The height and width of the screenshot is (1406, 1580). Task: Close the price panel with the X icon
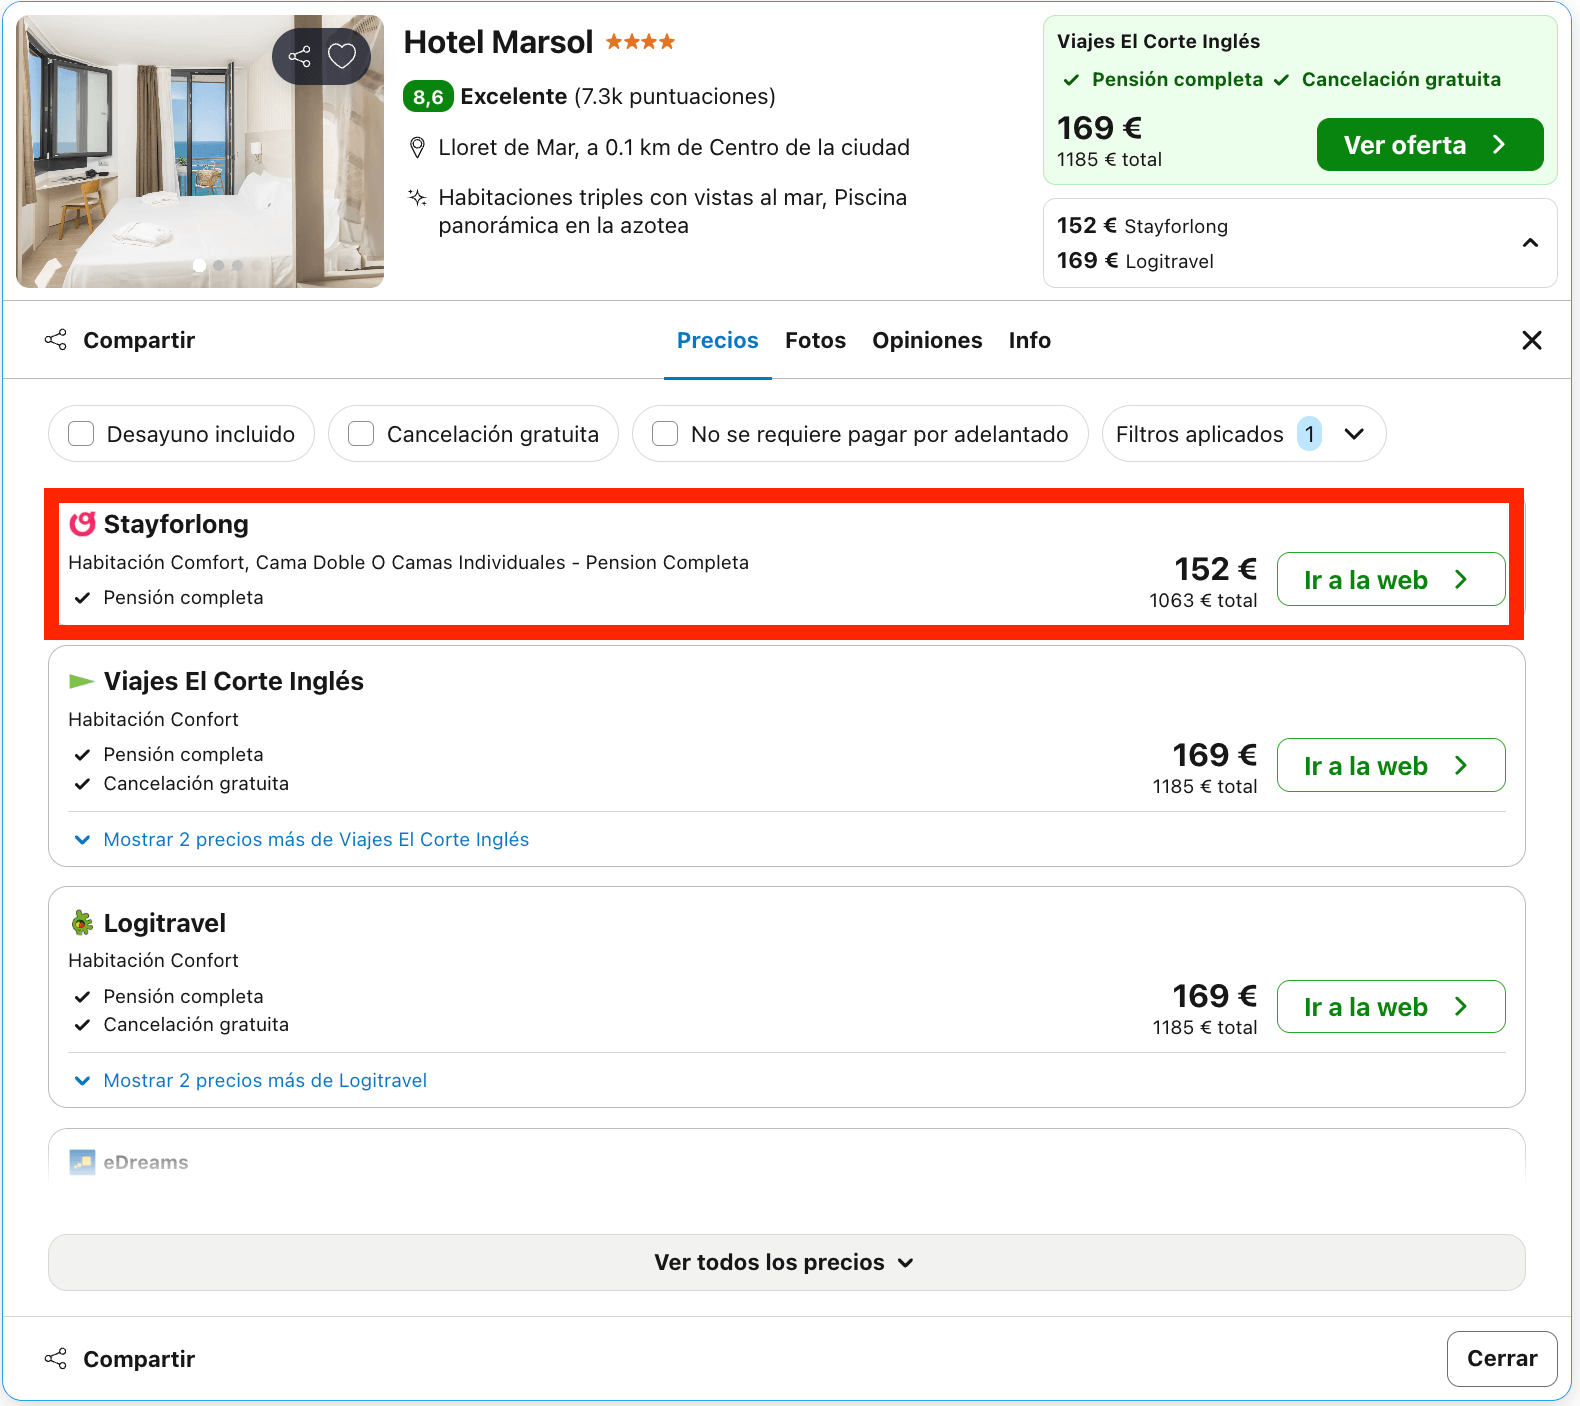point(1531,340)
